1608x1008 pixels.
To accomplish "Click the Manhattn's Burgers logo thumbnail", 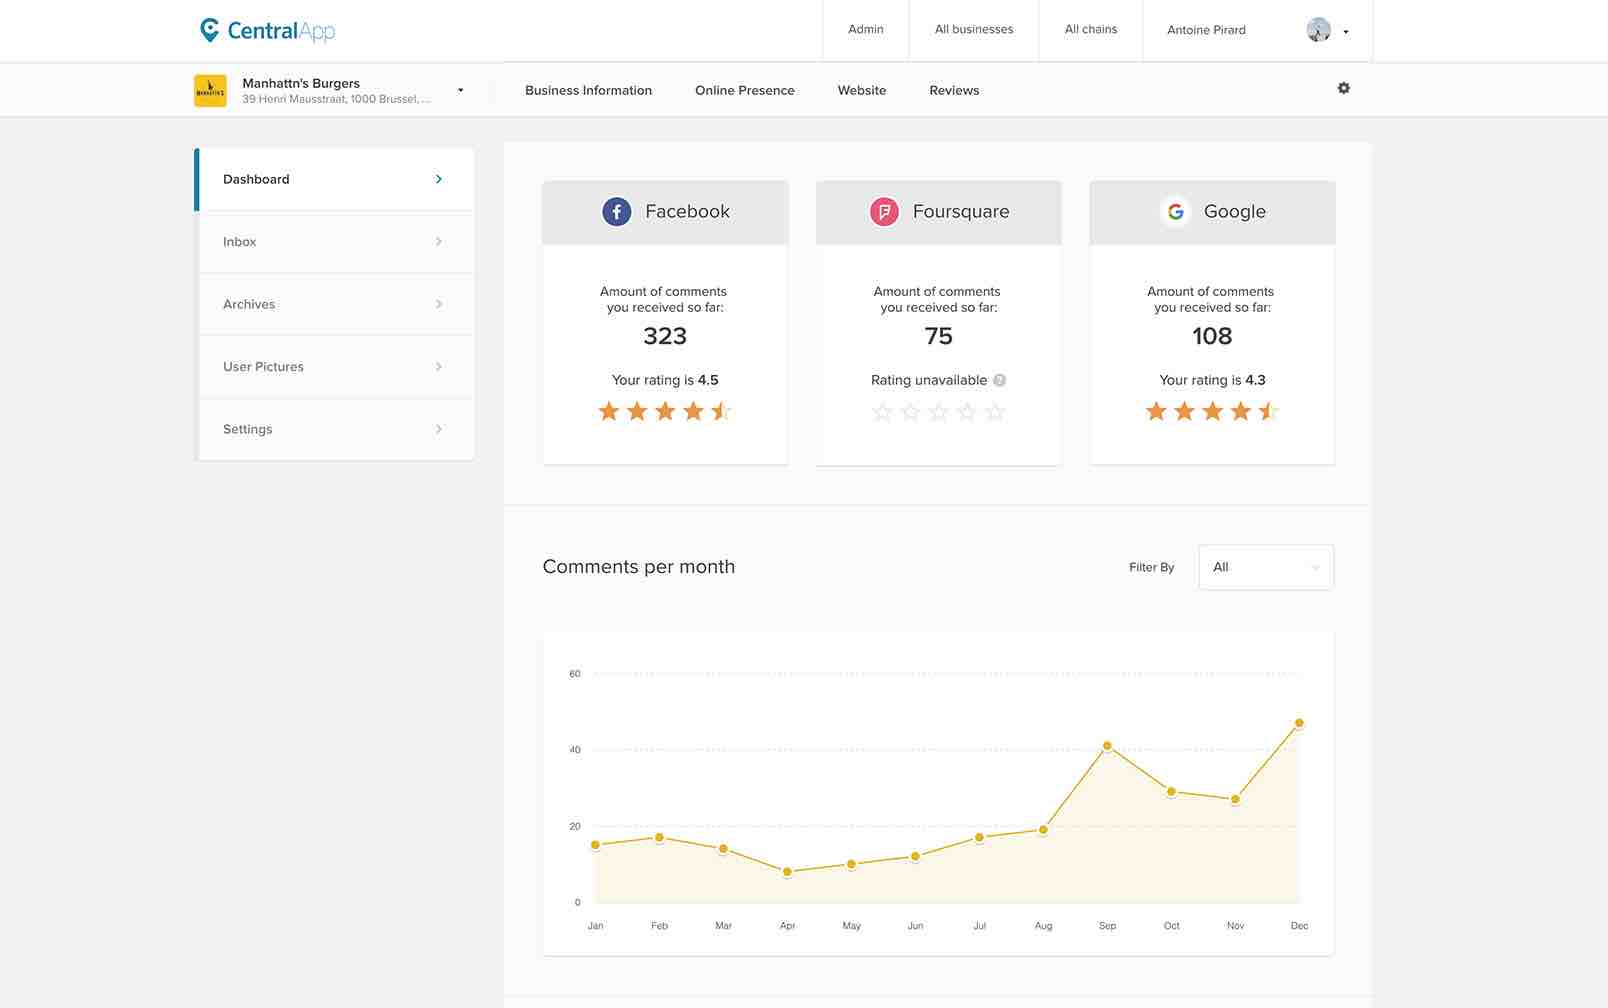I will click(210, 90).
